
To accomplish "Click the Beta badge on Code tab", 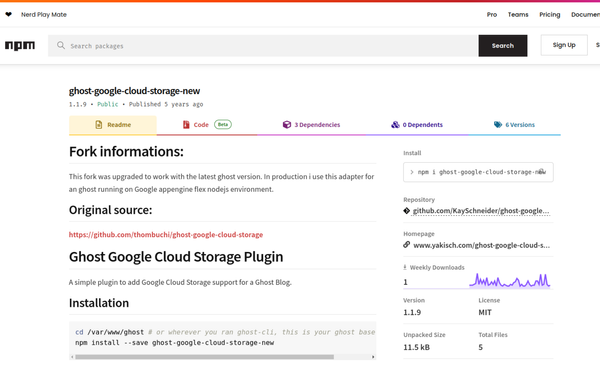I will coord(223,124).
